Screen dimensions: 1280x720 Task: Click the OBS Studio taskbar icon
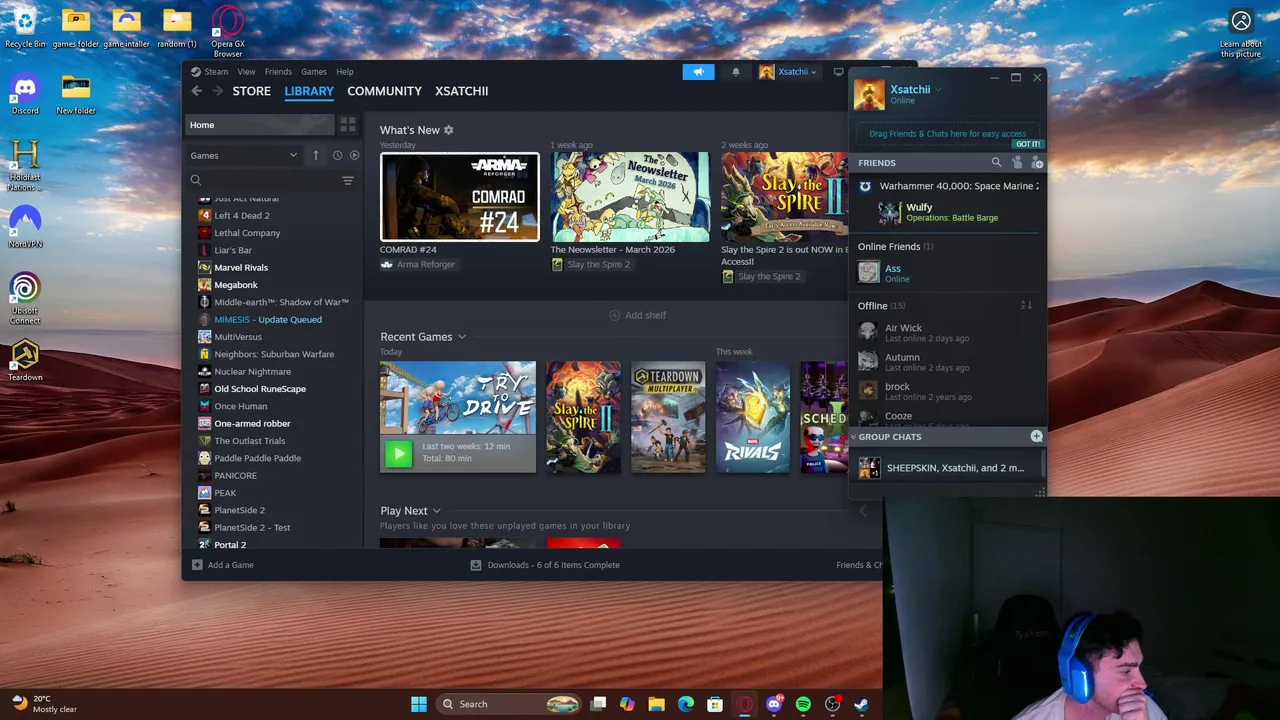[832, 704]
